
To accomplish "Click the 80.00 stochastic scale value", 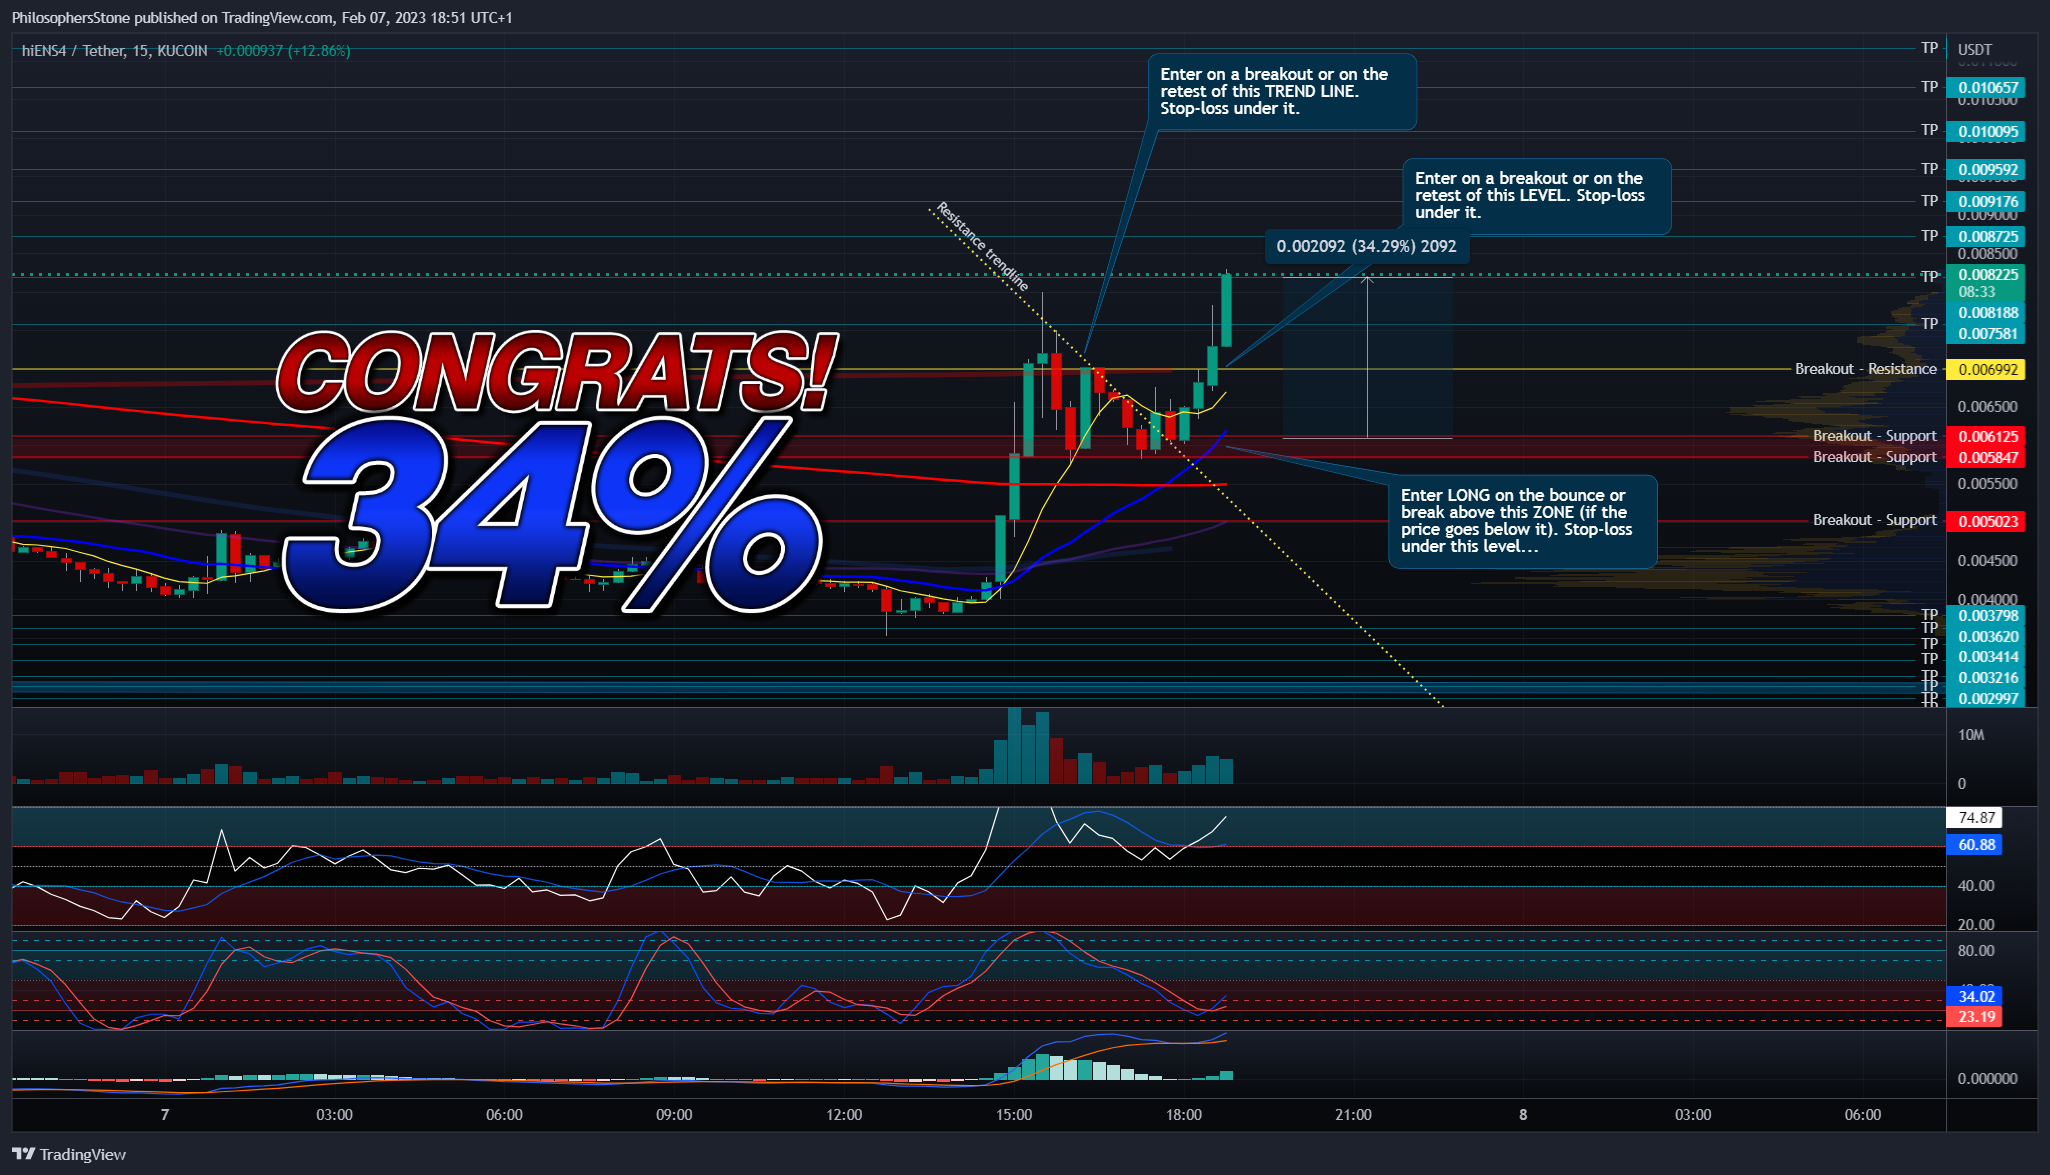I will [x=1975, y=950].
